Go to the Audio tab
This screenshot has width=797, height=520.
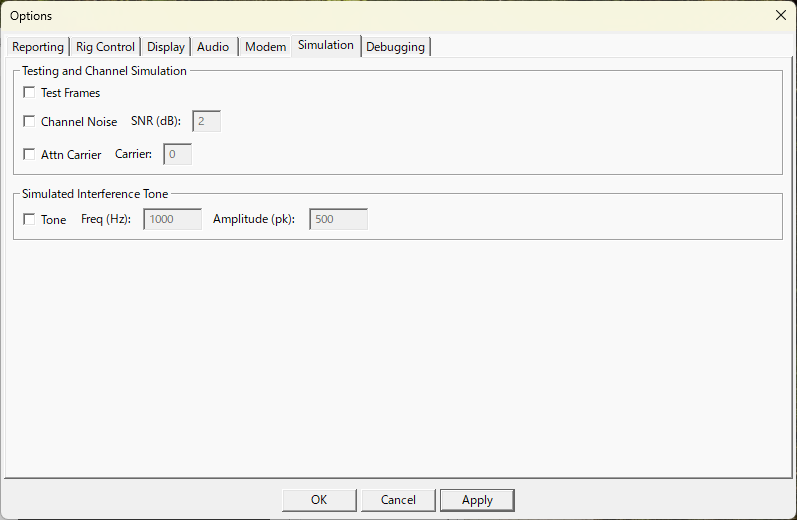213,47
